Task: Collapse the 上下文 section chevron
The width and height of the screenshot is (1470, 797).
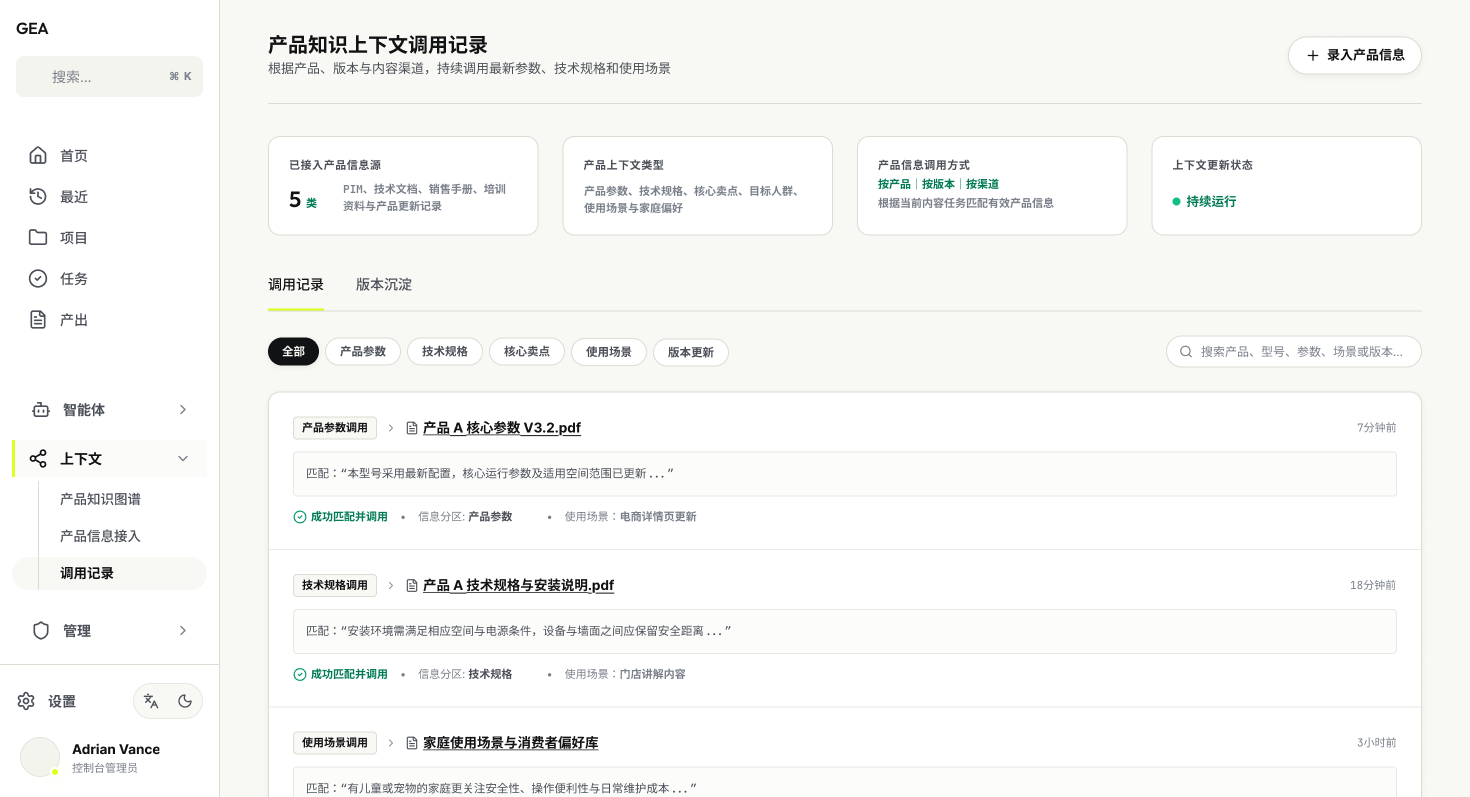Action: (x=183, y=458)
